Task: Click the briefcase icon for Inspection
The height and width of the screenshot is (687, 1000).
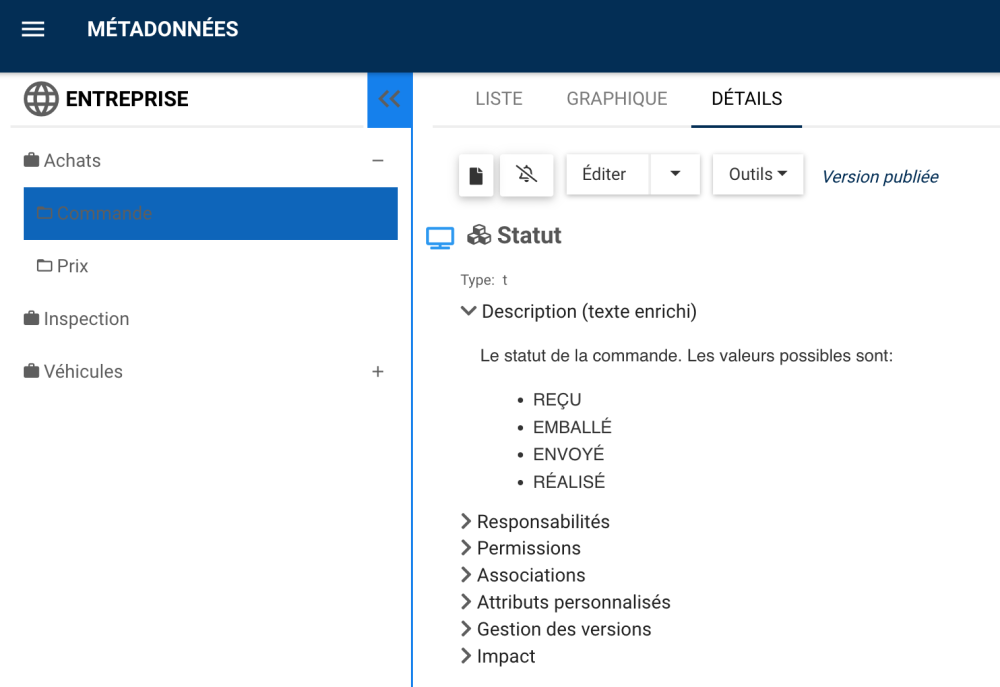Action: point(31,319)
